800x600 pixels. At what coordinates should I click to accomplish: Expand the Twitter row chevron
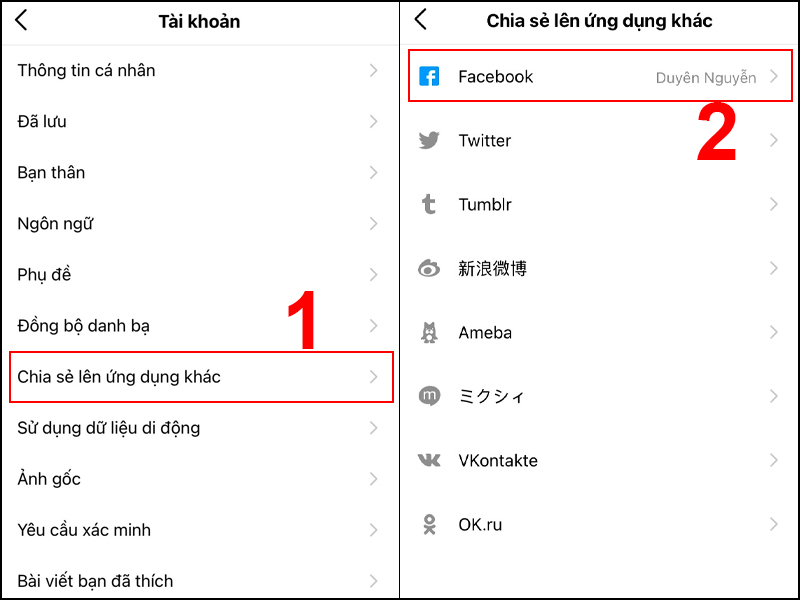coord(774,140)
